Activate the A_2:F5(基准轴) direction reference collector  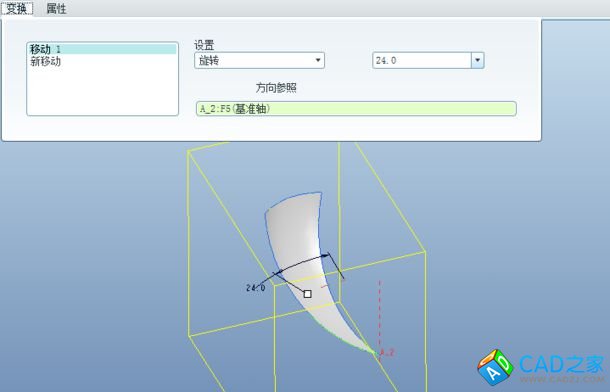tap(356, 108)
